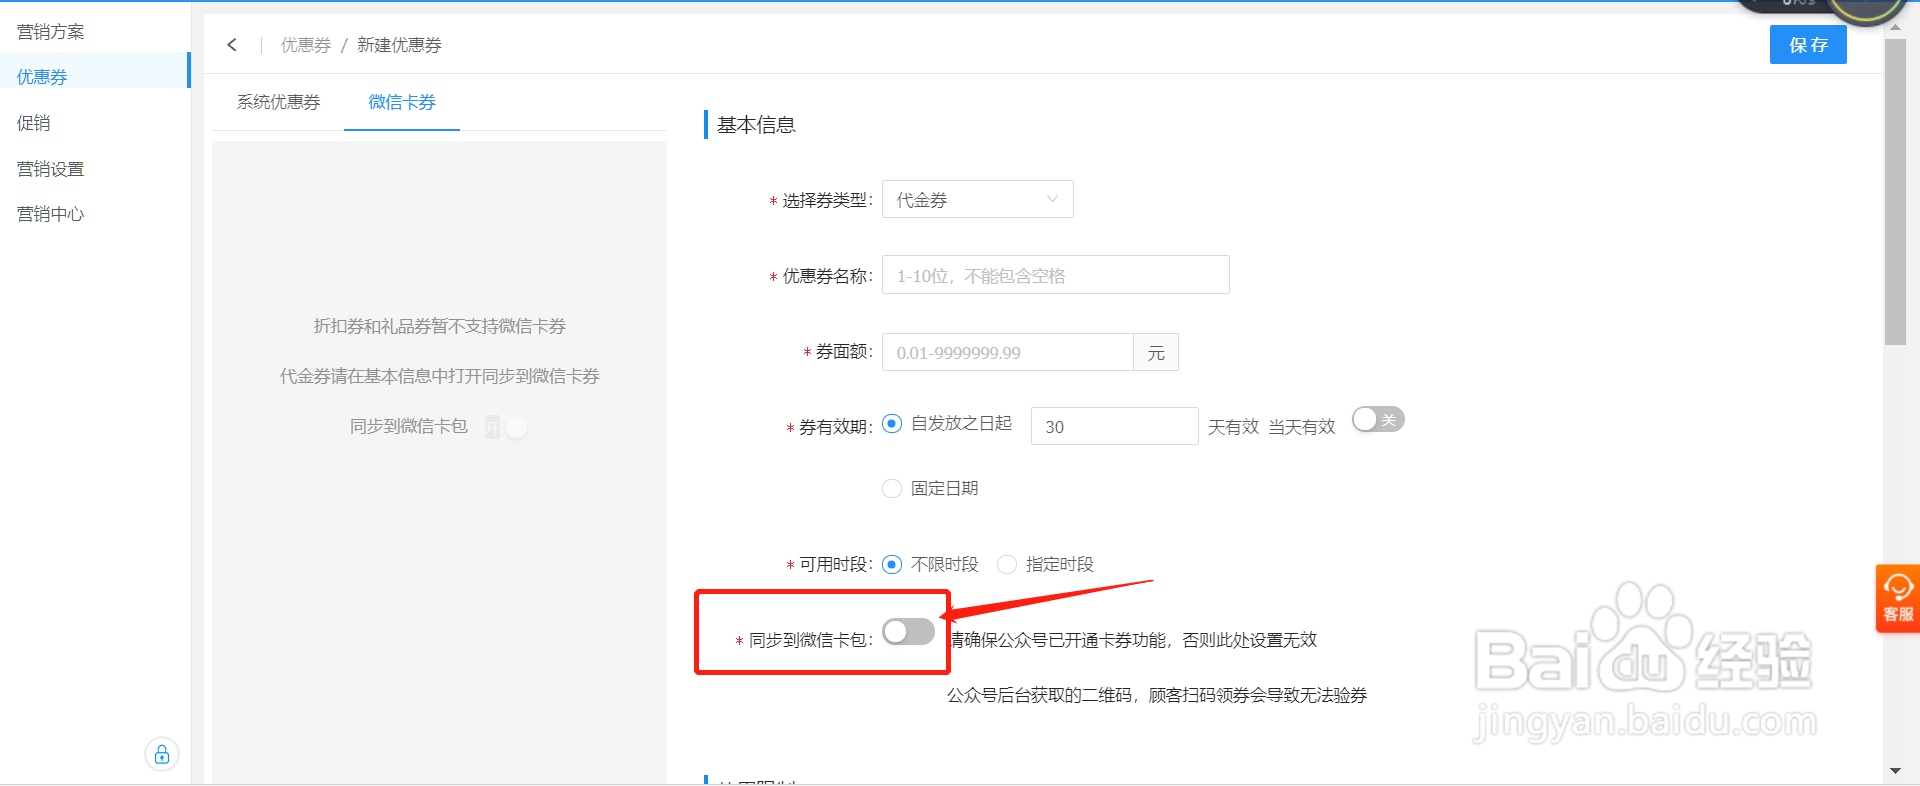Toggle 同步到微信卡包 switch in 基本信息
1920x786 pixels.
[x=908, y=631]
